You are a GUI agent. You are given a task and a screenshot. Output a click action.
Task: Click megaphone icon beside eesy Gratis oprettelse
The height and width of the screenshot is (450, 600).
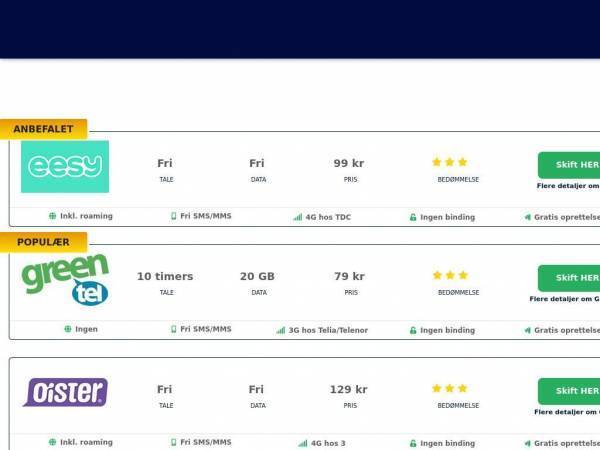click(x=528, y=217)
